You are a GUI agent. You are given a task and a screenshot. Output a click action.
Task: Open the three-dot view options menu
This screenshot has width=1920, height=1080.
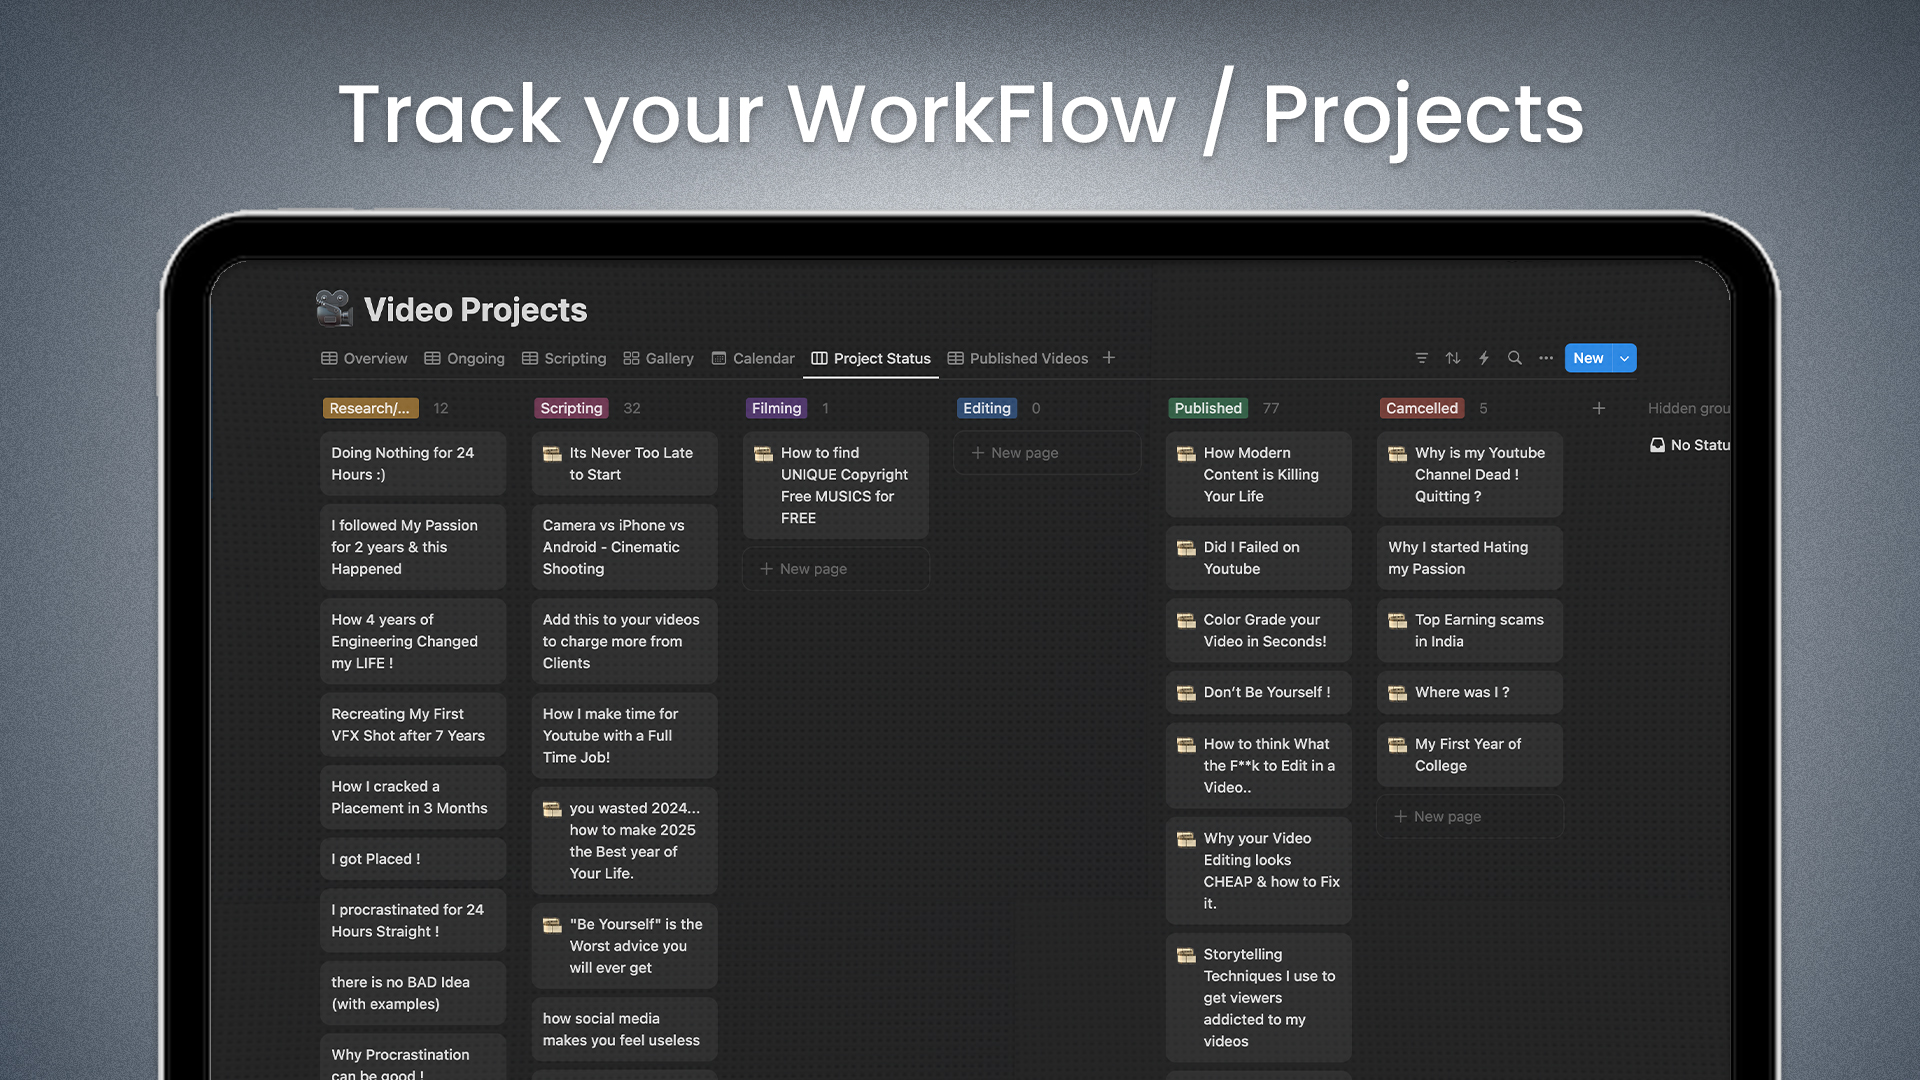[x=1546, y=358]
